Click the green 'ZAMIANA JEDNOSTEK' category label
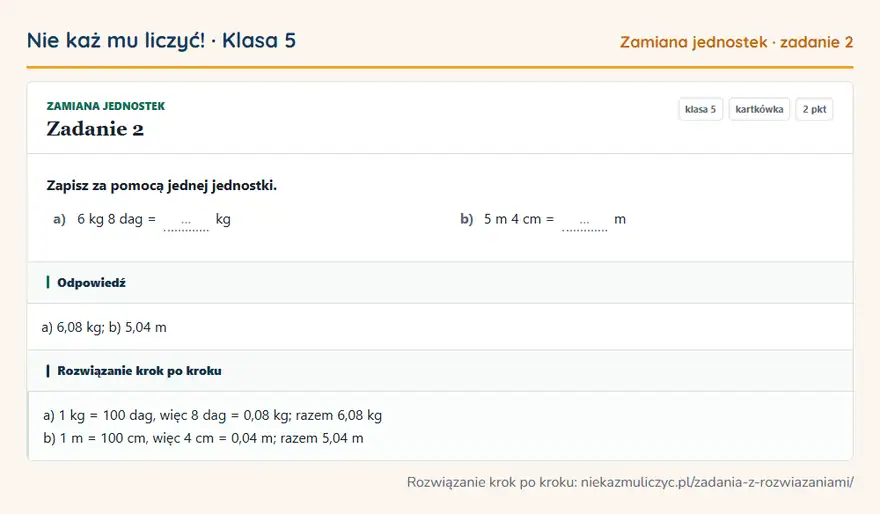 point(106,106)
